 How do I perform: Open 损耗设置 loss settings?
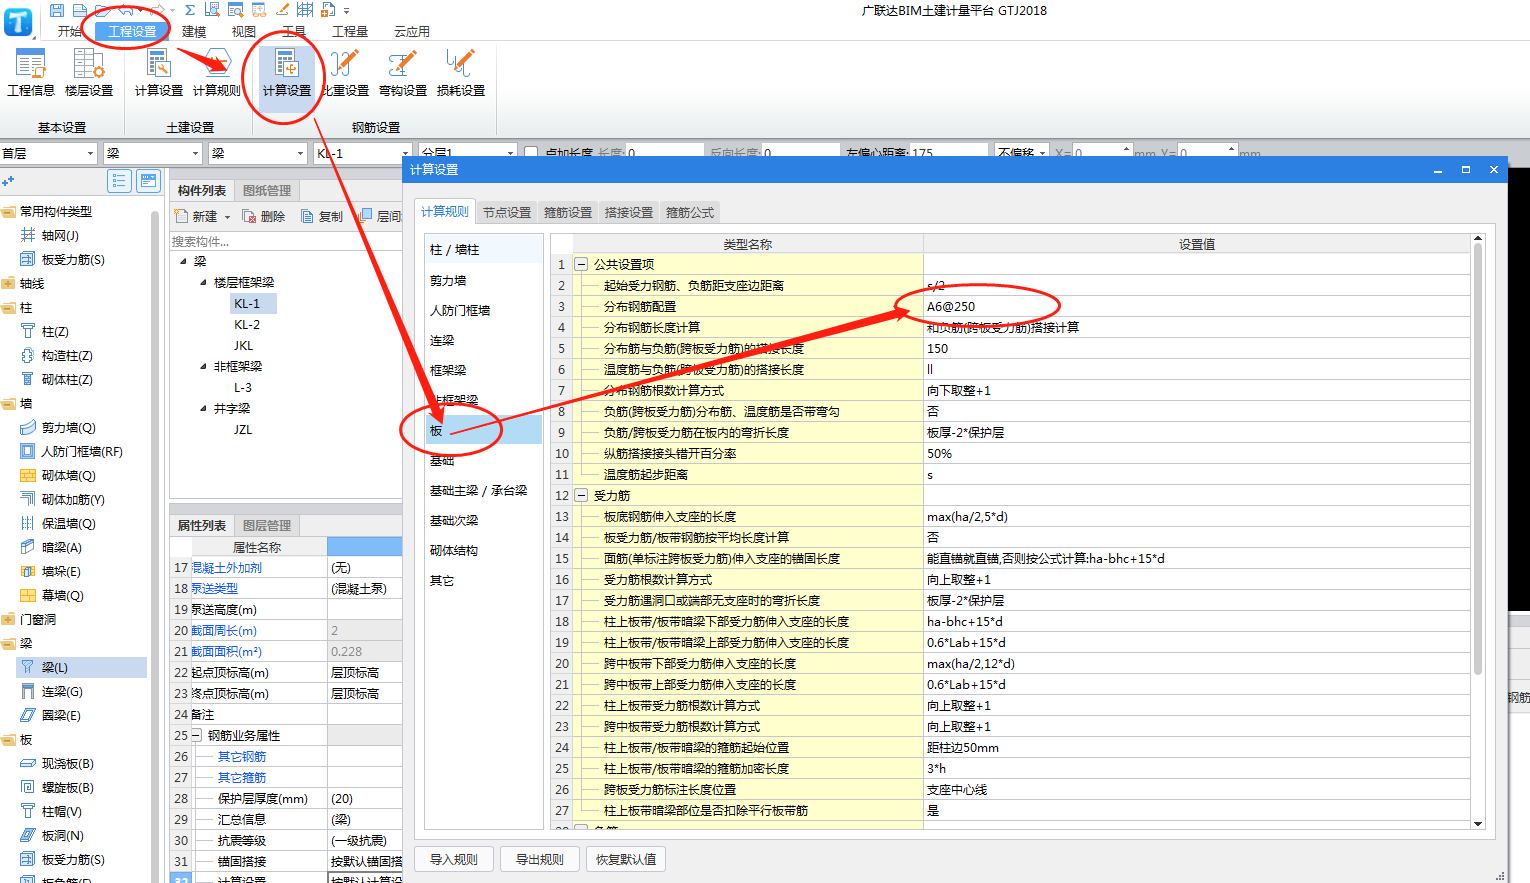pyautogui.click(x=461, y=73)
